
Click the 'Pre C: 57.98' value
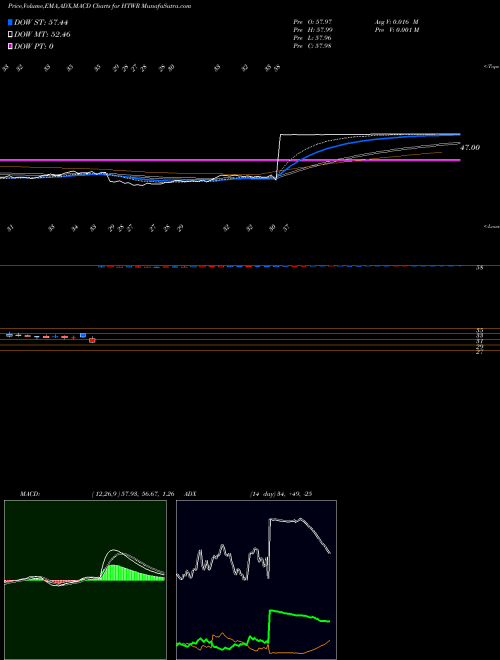[x=313, y=46]
